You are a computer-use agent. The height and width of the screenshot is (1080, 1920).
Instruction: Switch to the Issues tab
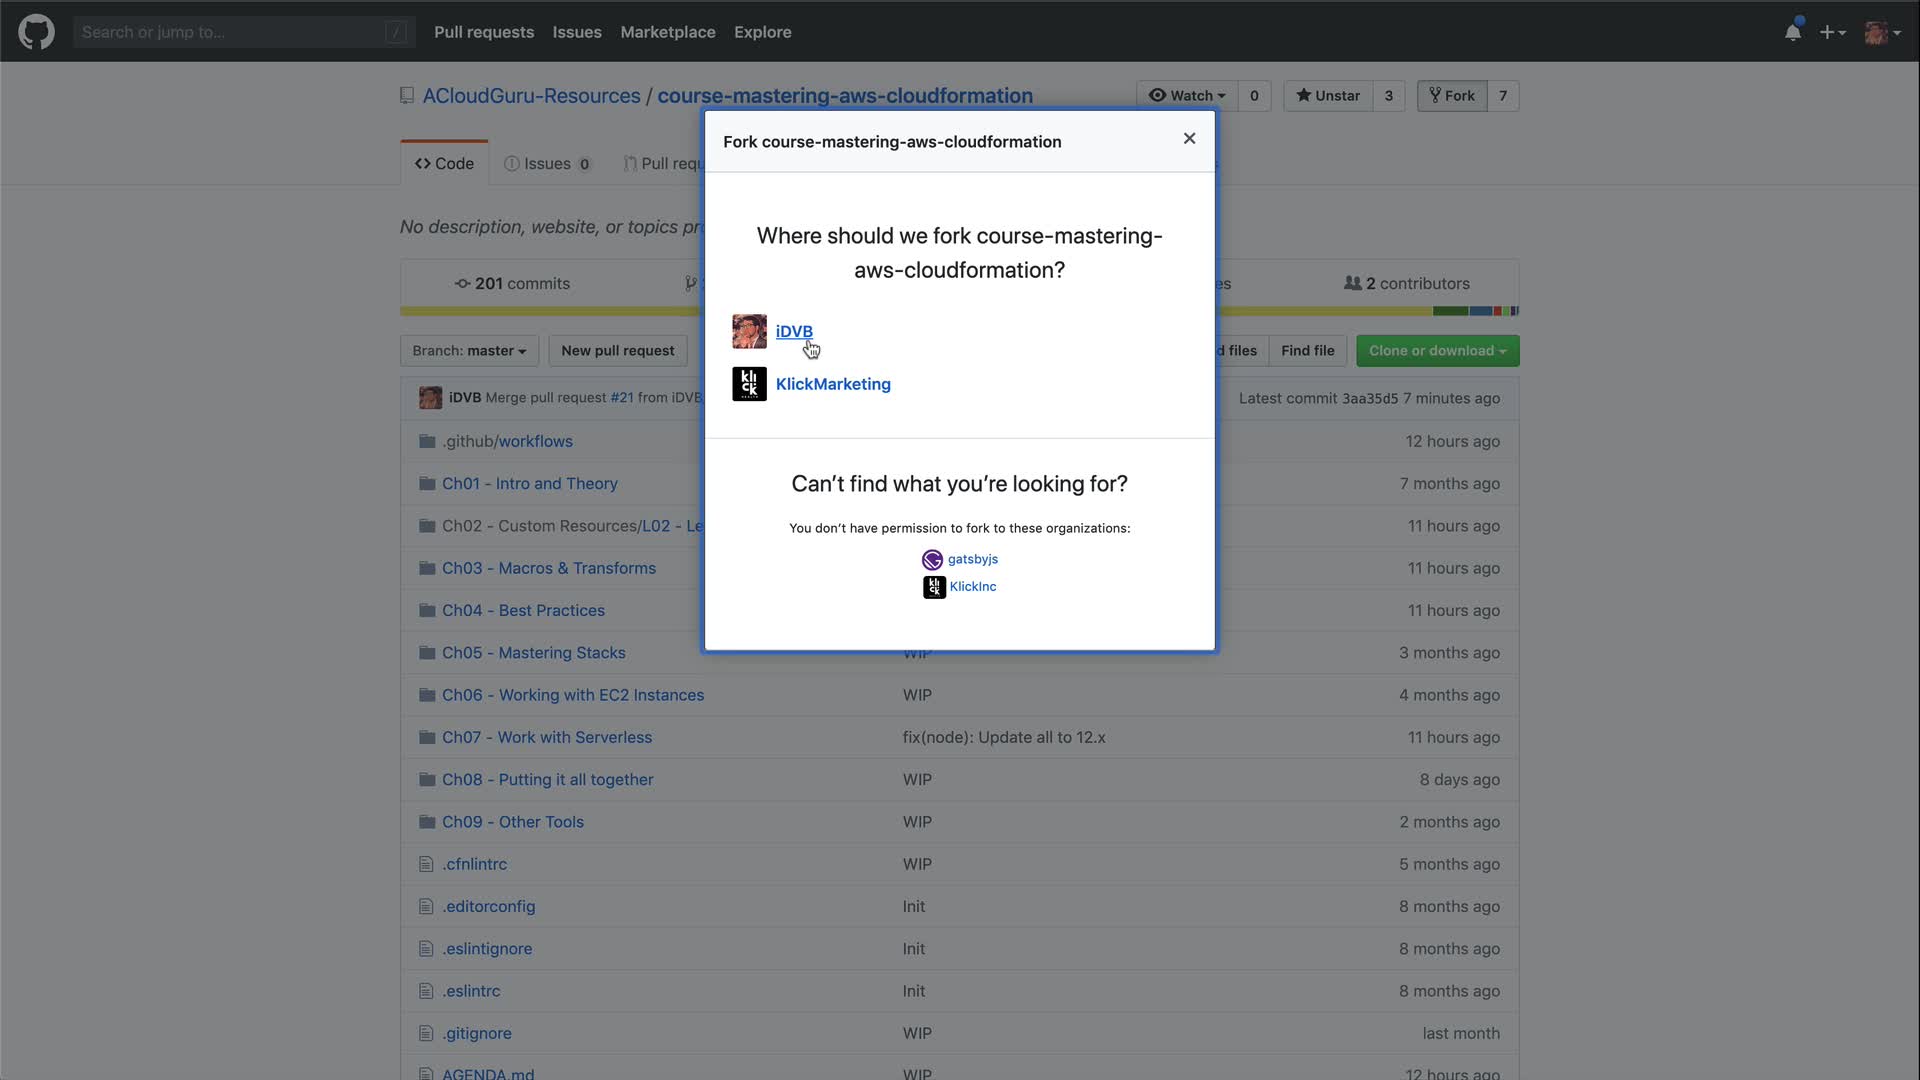click(x=547, y=164)
